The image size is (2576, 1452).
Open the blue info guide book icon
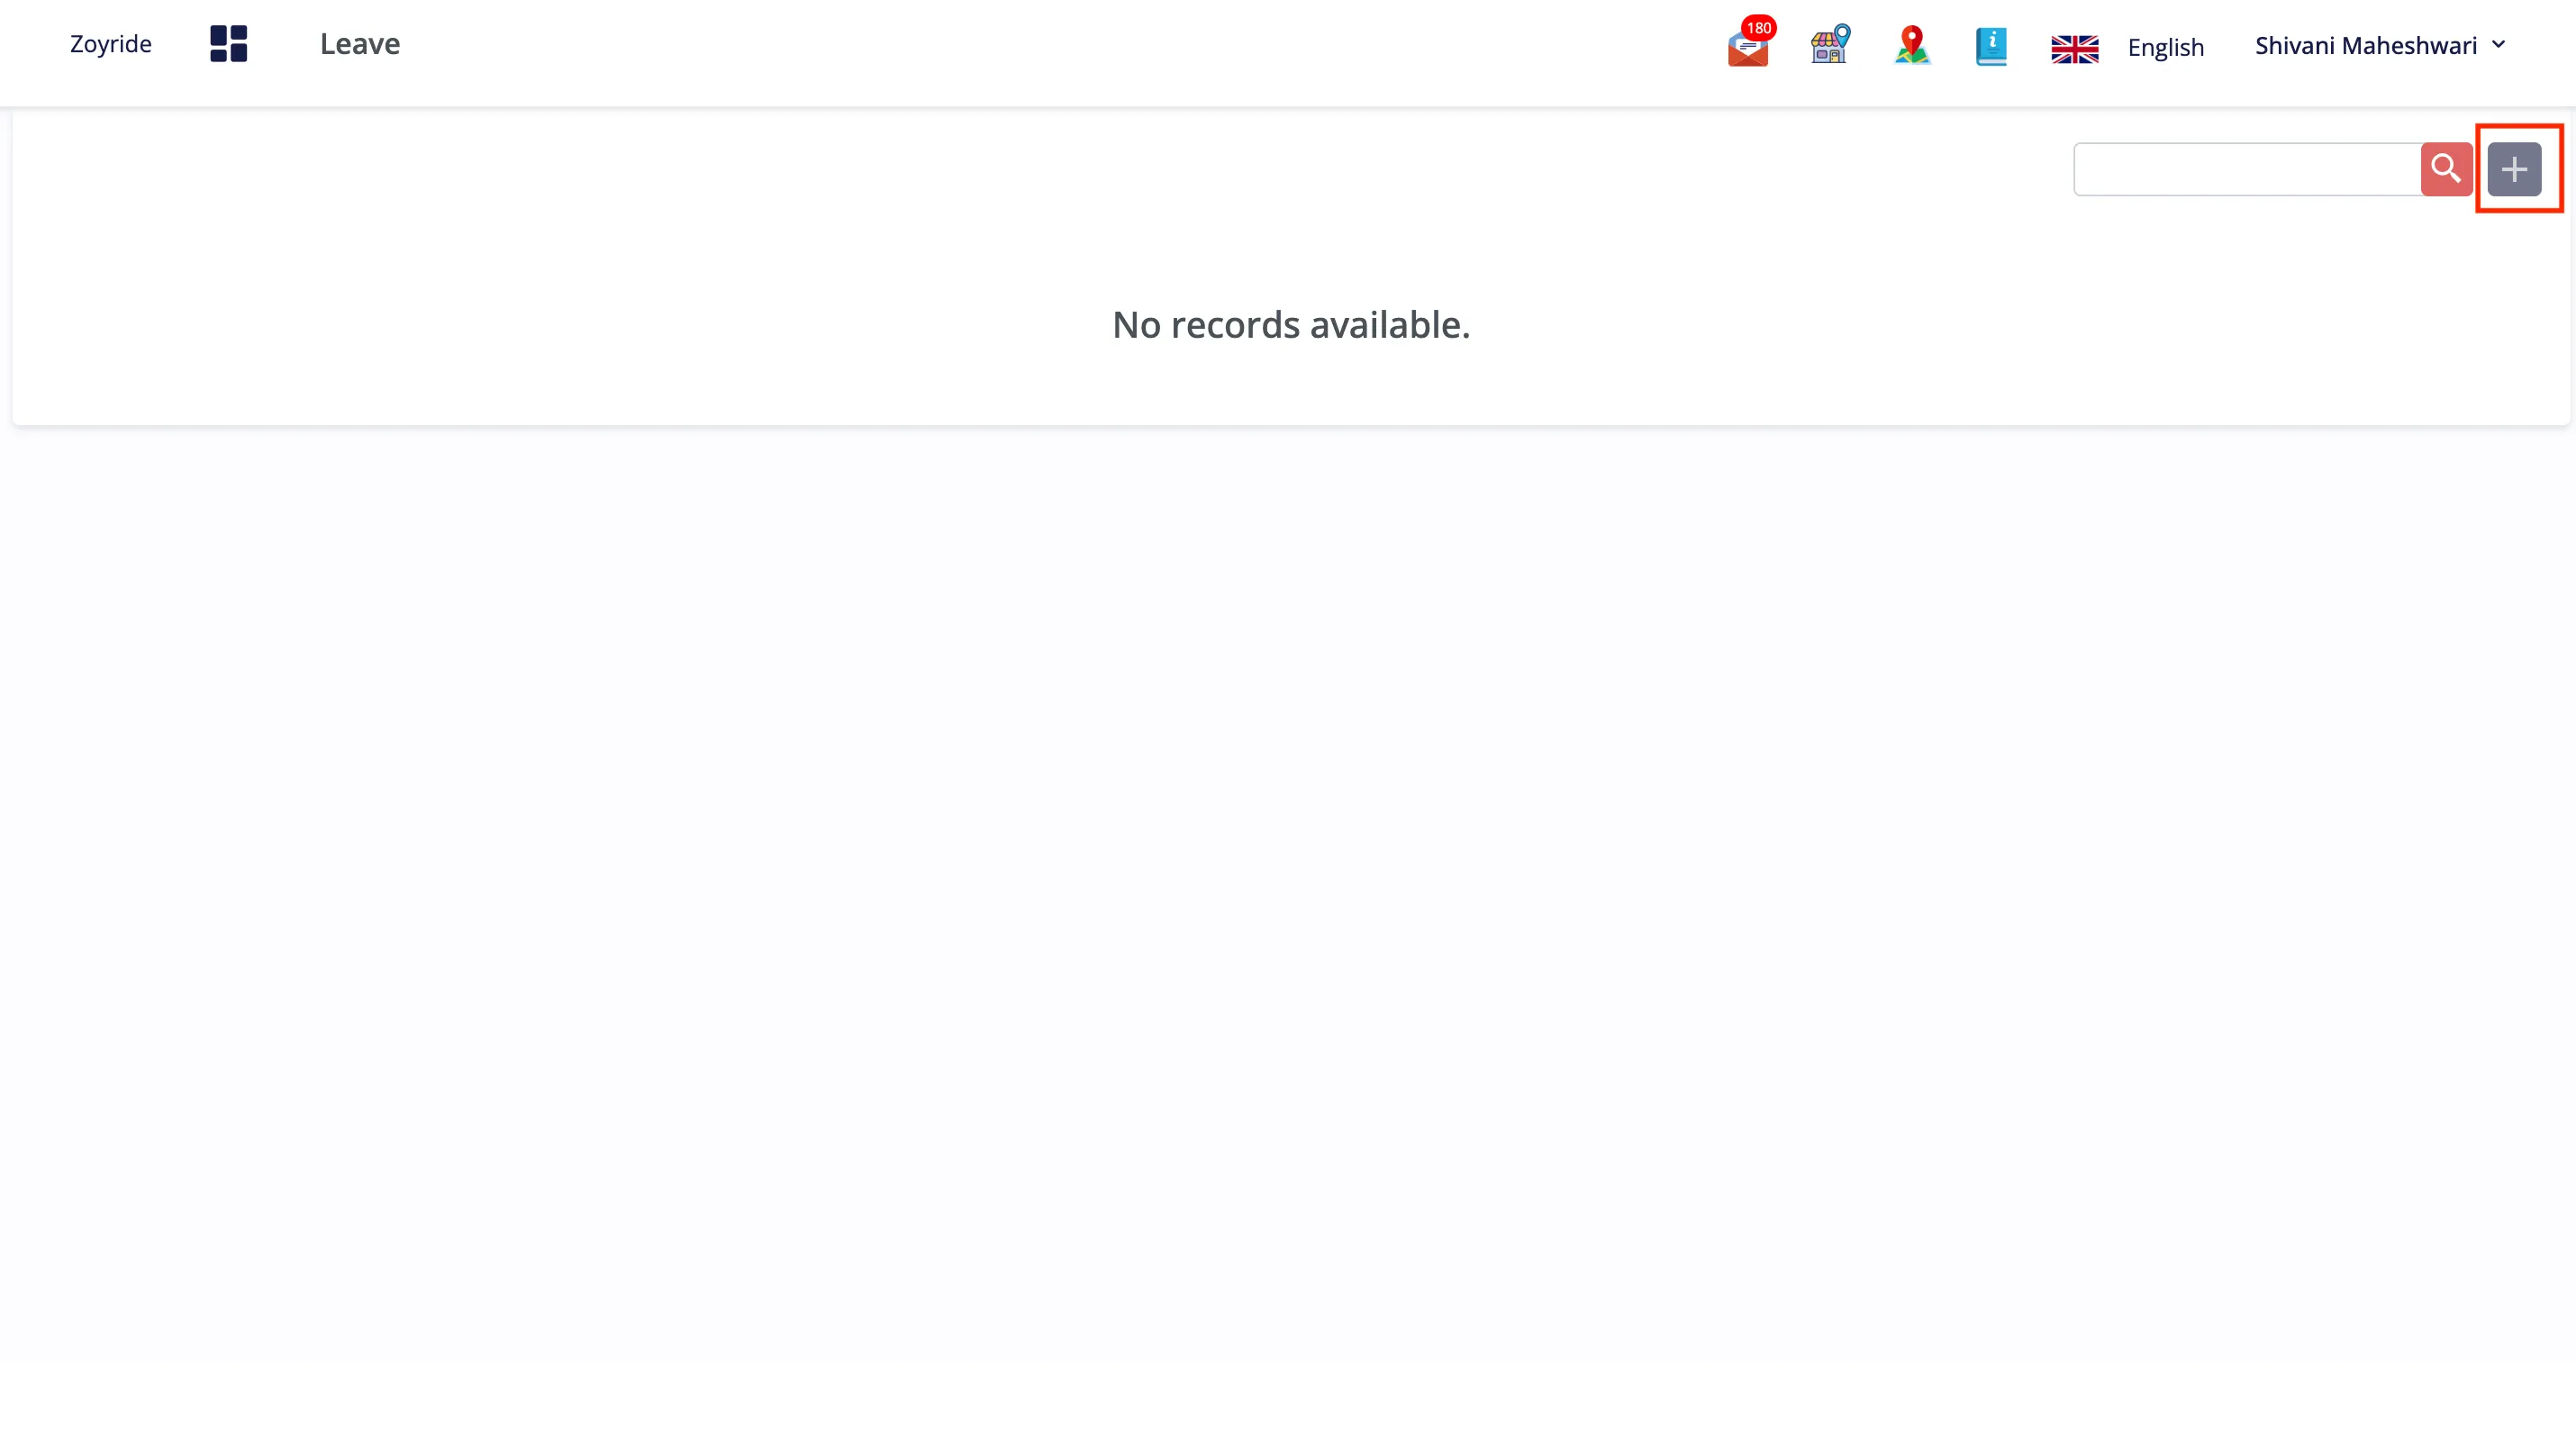[x=1991, y=46]
